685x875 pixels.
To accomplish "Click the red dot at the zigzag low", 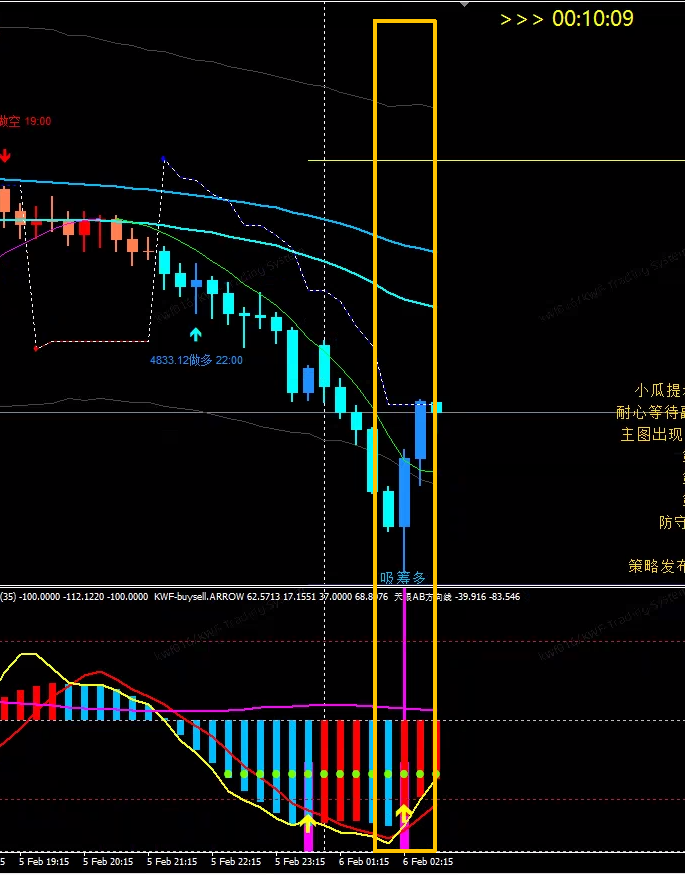I will pyautogui.click(x=36, y=349).
